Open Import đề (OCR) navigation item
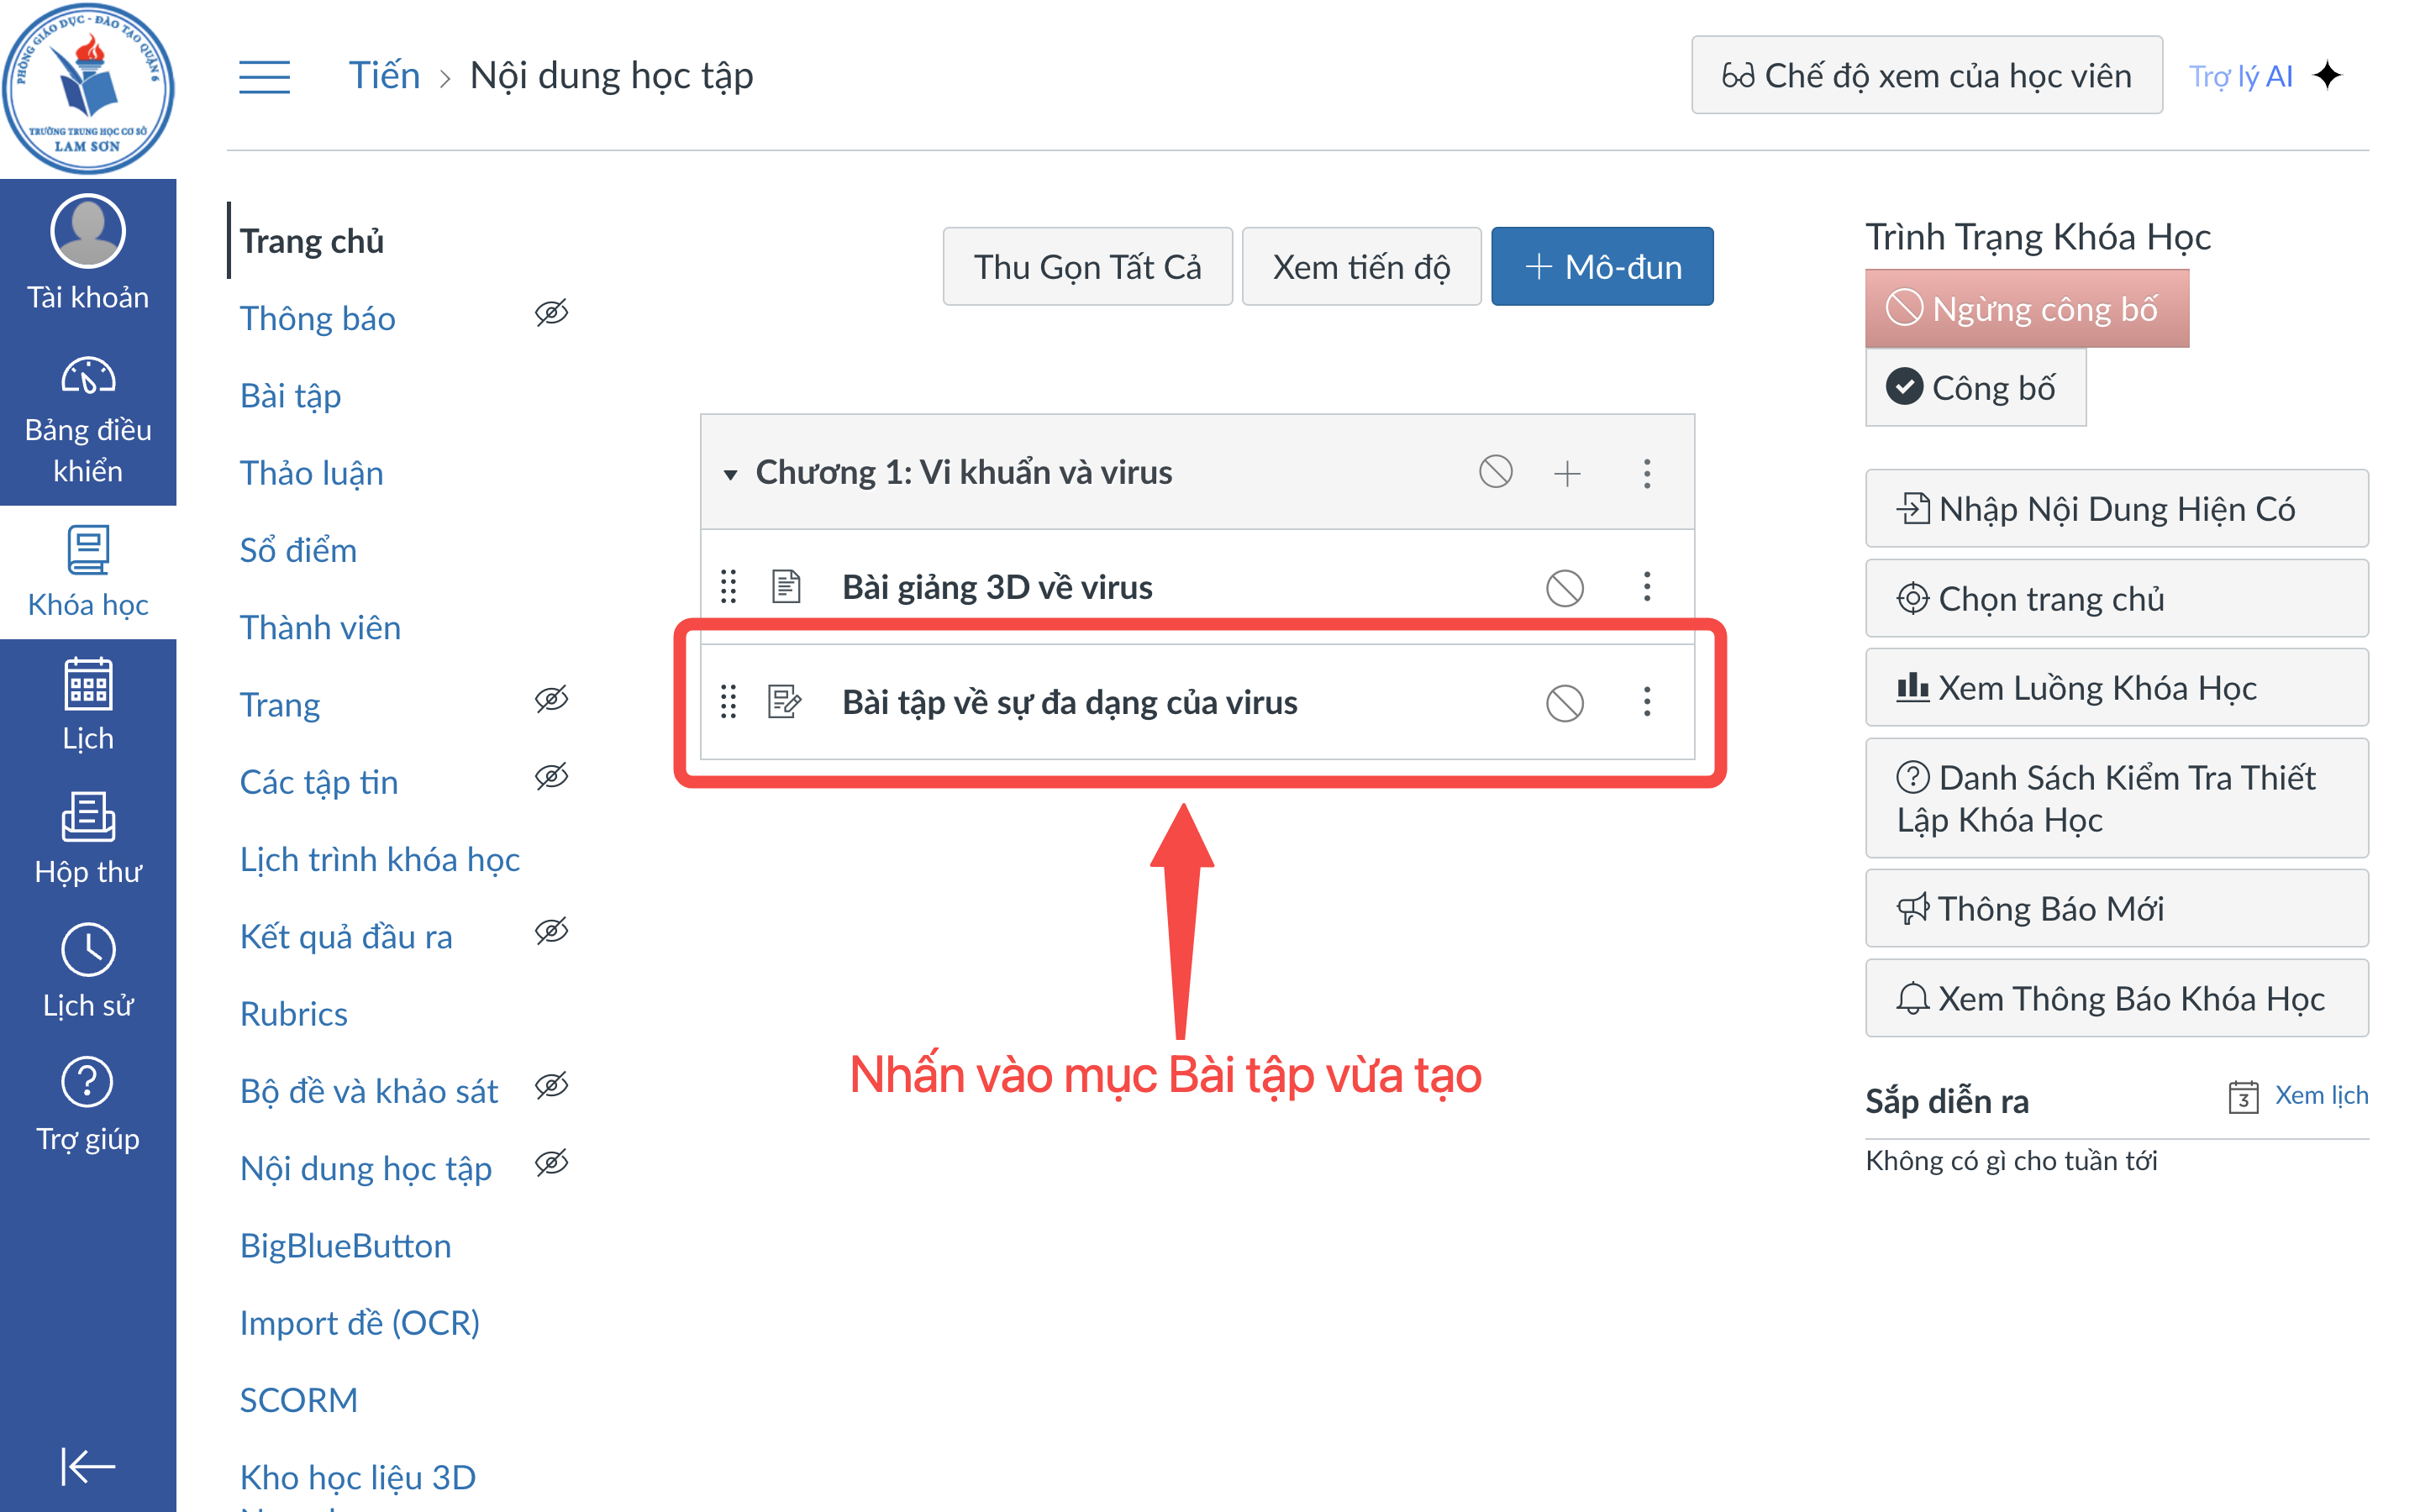The width and height of the screenshot is (2420, 1512). point(360,1323)
